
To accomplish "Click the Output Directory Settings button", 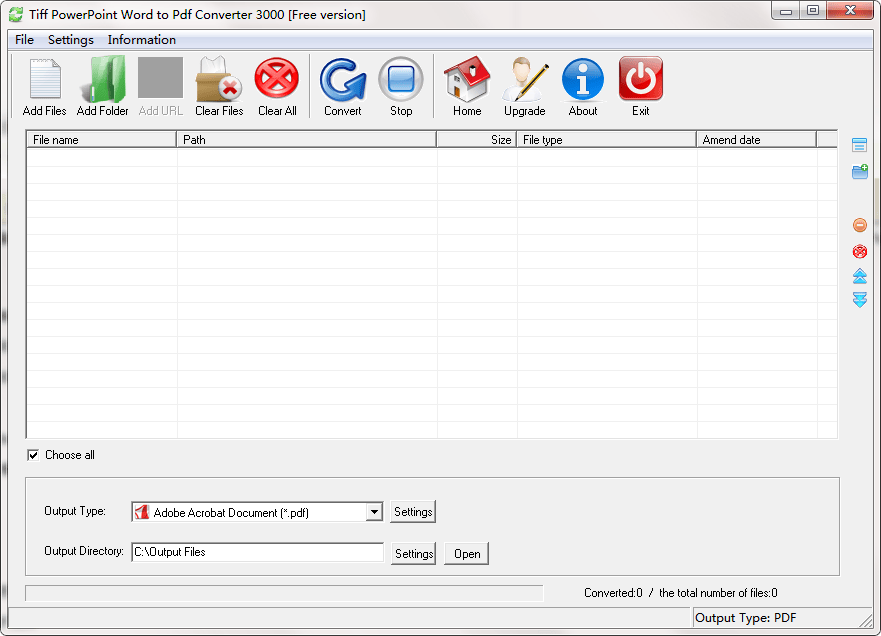I will coord(413,553).
